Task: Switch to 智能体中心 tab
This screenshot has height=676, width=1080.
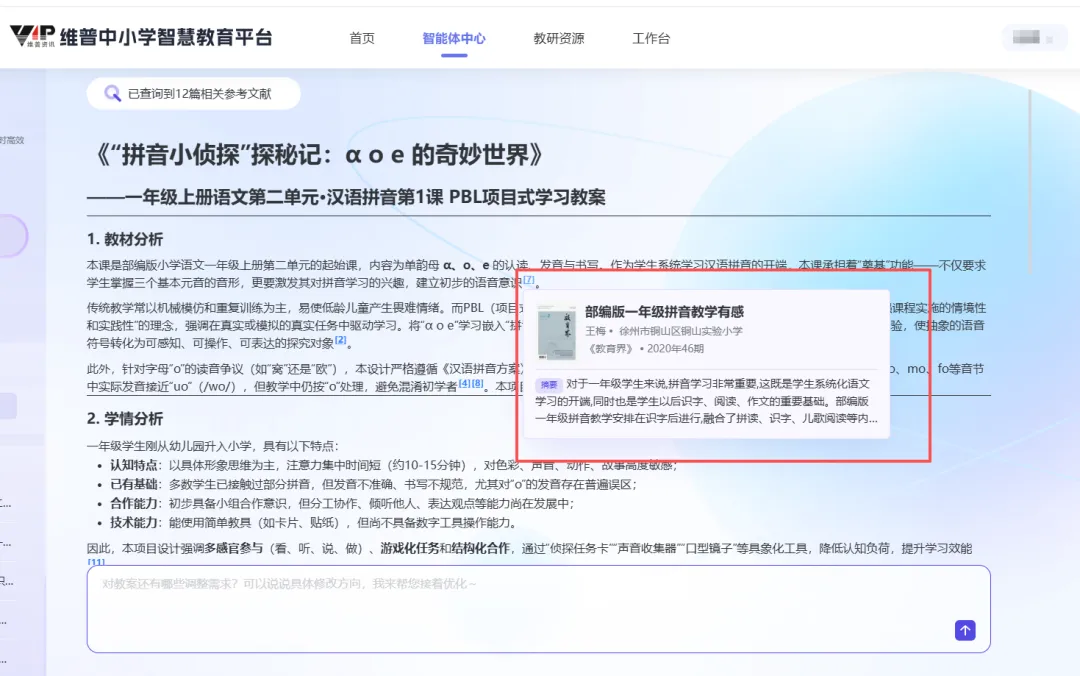Action: (454, 39)
